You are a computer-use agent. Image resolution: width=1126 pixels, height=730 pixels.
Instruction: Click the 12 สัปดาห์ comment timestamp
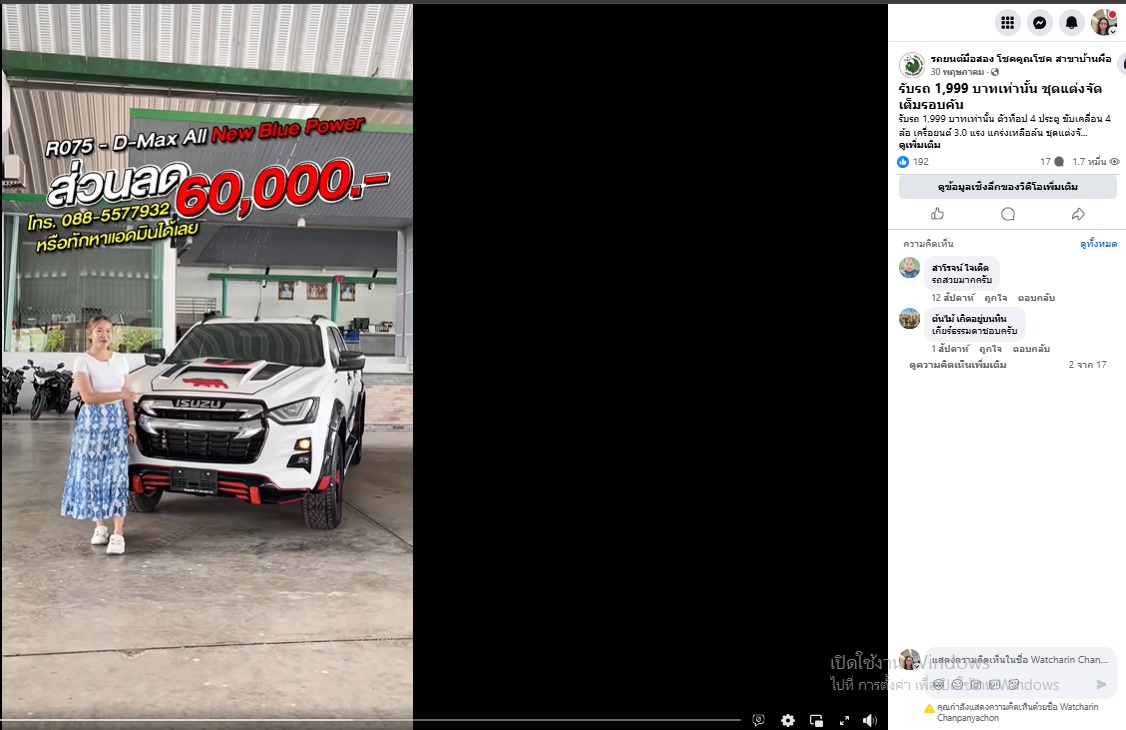pyautogui.click(x=953, y=297)
